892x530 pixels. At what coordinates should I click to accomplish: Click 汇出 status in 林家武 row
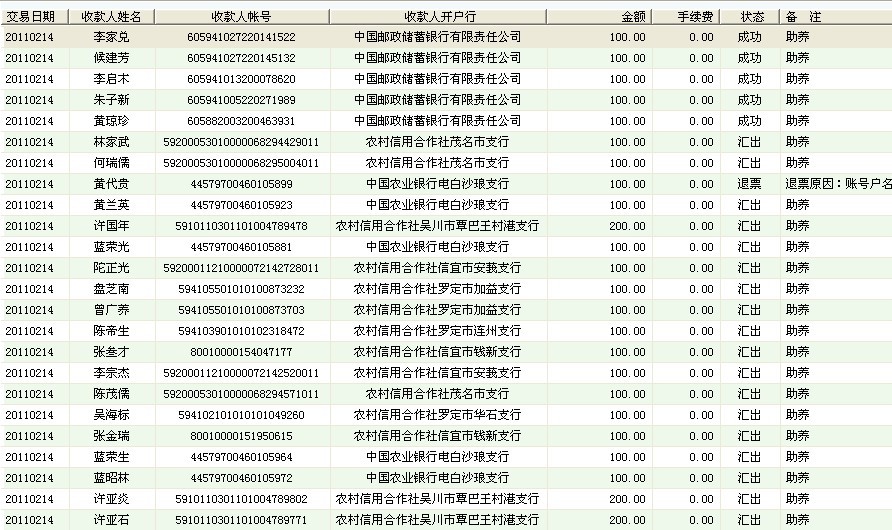[x=749, y=142]
